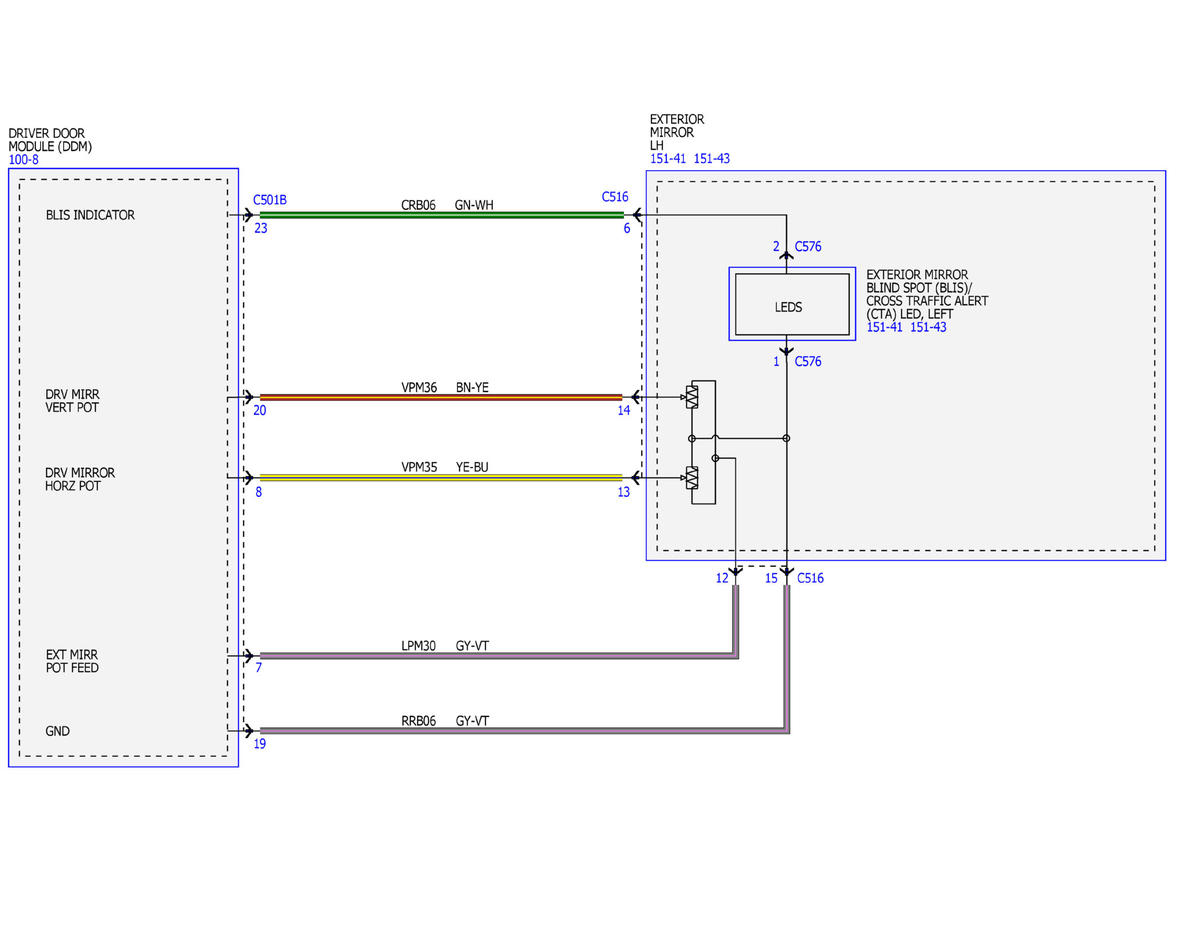1200x927 pixels.
Task: Click the LPM30 GY-VT wire
Action: click(499, 656)
